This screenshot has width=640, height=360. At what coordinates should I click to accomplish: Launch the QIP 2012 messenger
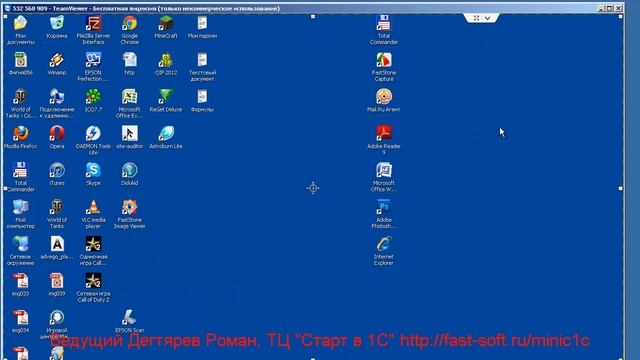[x=166, y=60]
